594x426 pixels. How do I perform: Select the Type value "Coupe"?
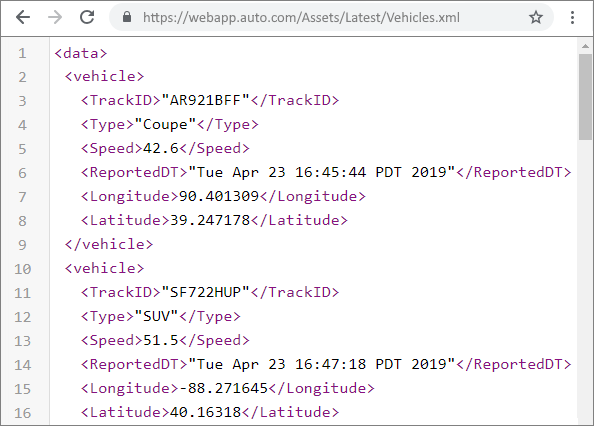pyautogui.click(x=165, y=125)
